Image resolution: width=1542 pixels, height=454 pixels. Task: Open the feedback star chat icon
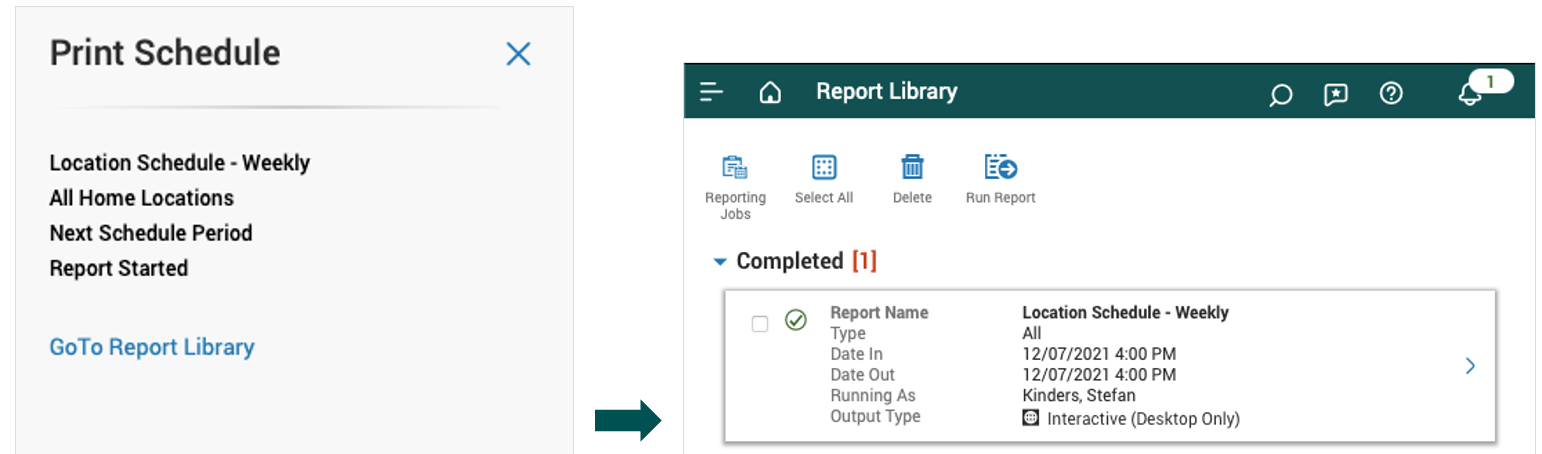click(x=1335, y=94)
